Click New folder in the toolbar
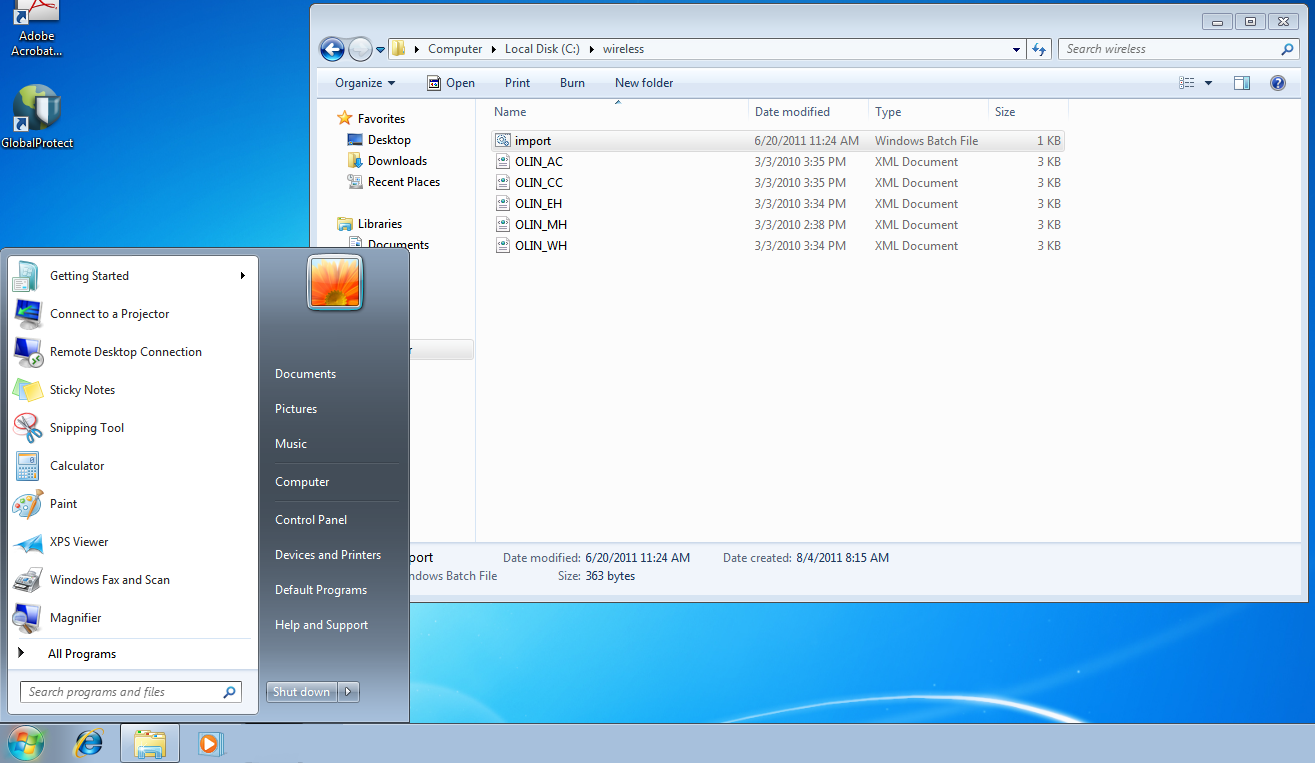Screen dimensions: 1315x763 [x=644, y=83]
